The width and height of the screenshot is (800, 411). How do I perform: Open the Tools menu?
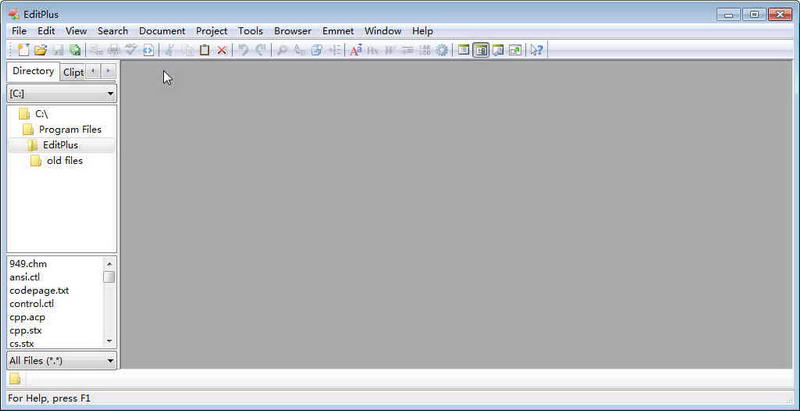pos(251,31)
